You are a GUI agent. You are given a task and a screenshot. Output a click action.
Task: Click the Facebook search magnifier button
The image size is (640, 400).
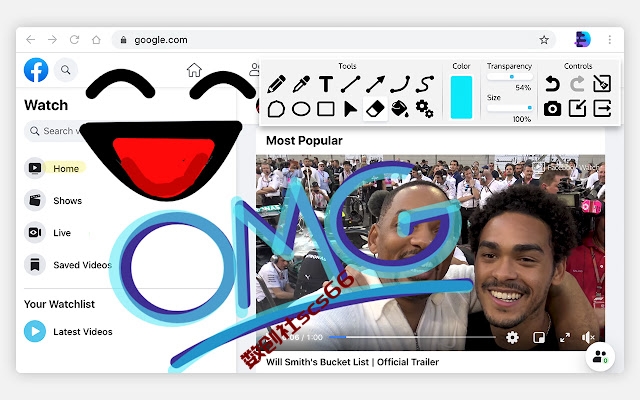65,70
